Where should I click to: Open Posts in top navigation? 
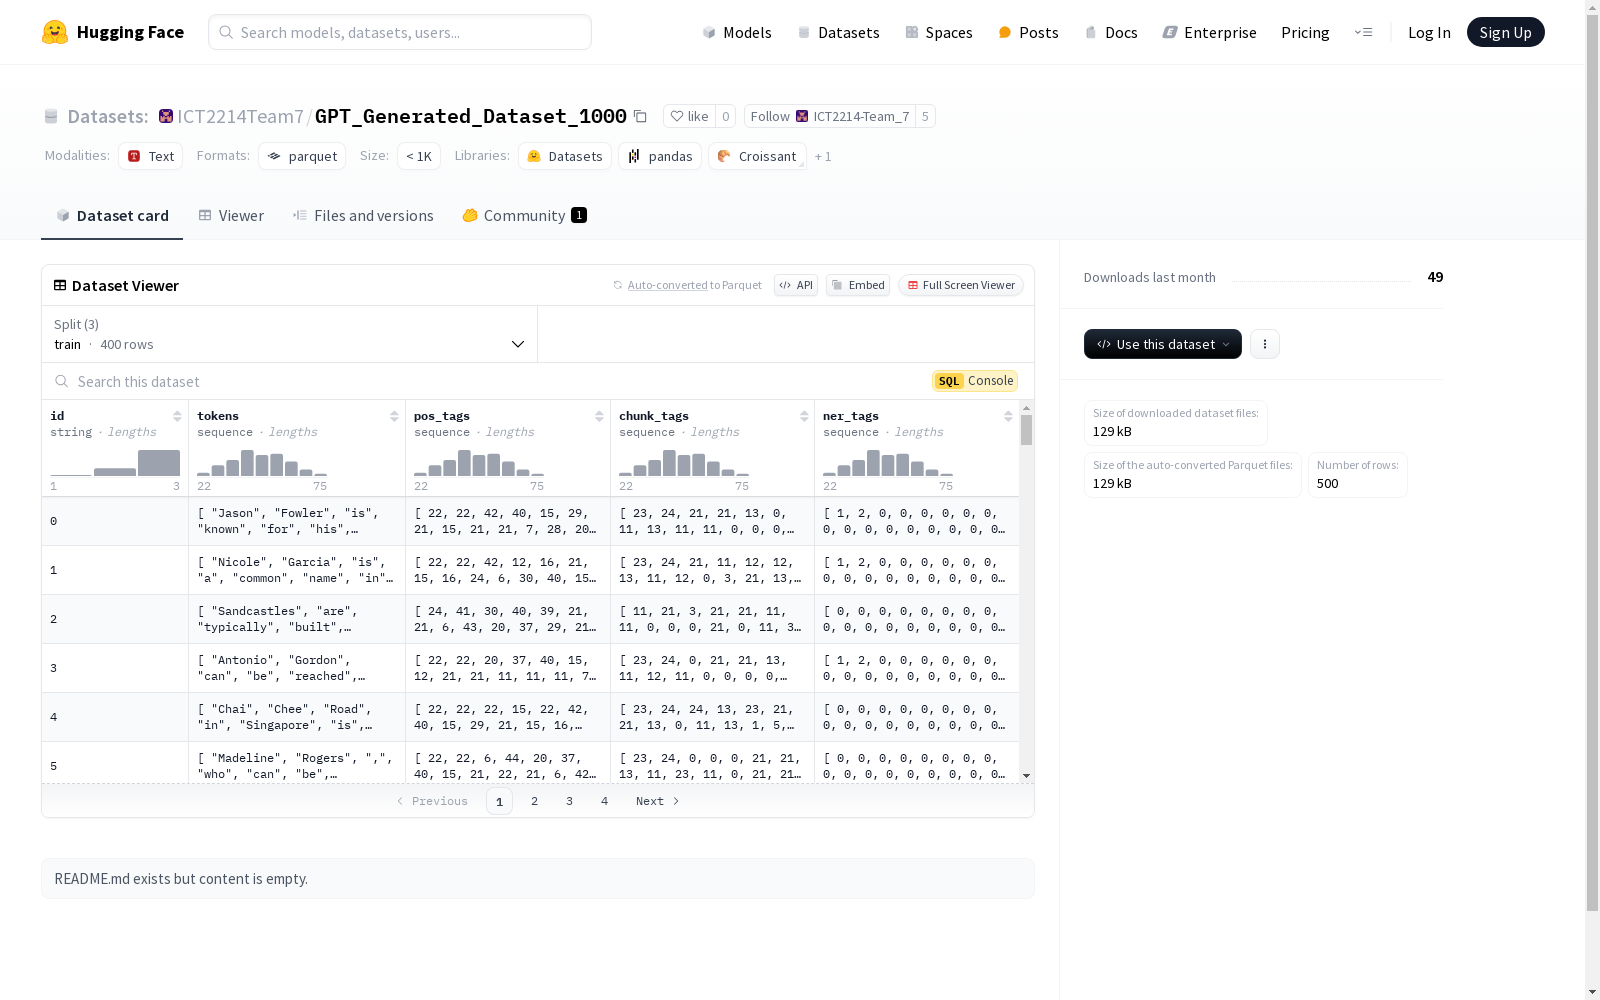coord(1028,32)
